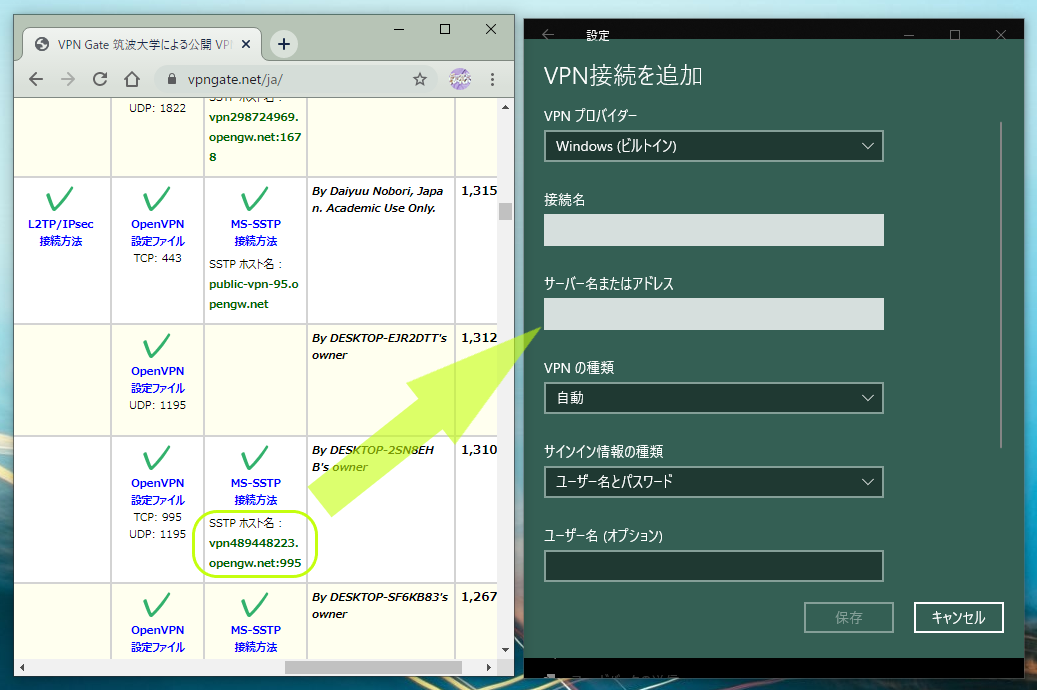Image resolution: width=1037 pixels, height=690 pixels.
Task: Click the 1,315 score cell
Action: 479,191
